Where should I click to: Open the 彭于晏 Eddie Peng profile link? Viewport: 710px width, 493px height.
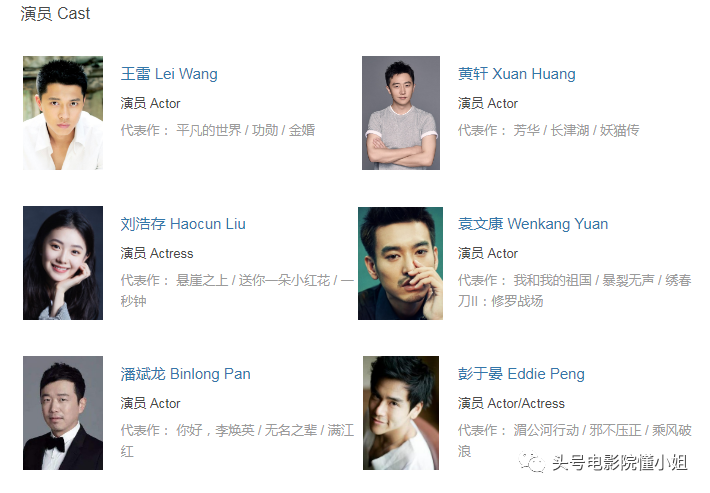click(521, 374)
